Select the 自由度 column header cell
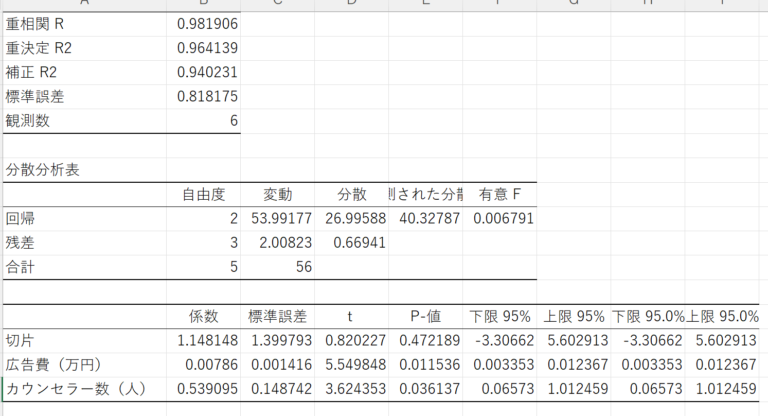This screenshot has width=768, height=416. (203, 194)
